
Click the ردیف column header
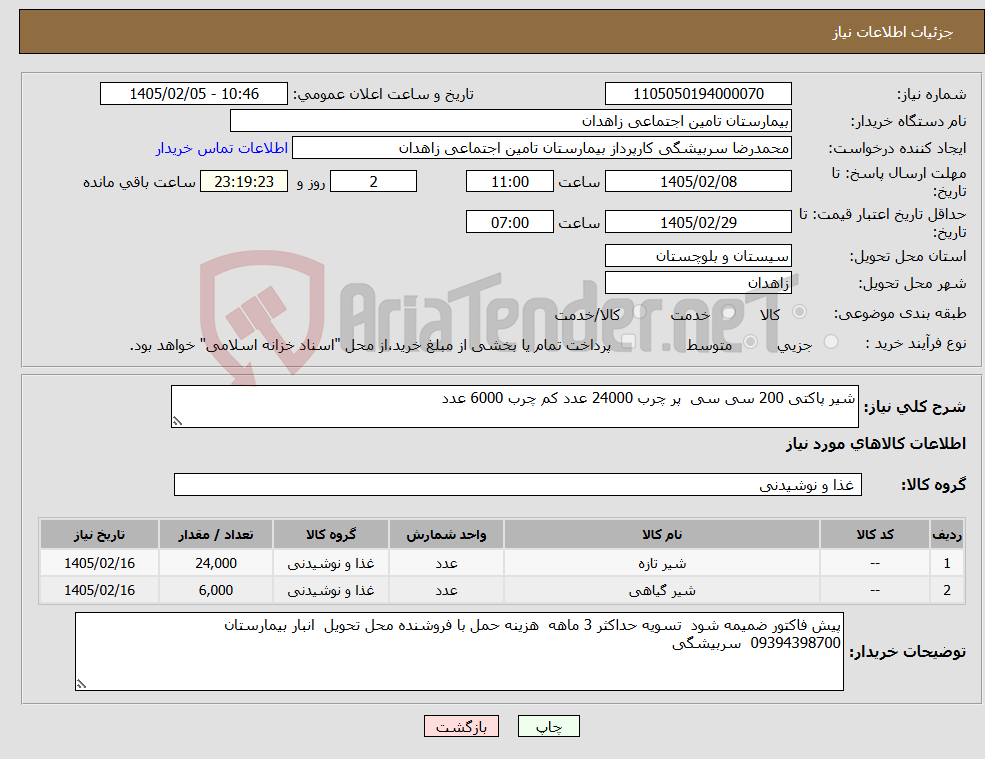pos(947,535)
